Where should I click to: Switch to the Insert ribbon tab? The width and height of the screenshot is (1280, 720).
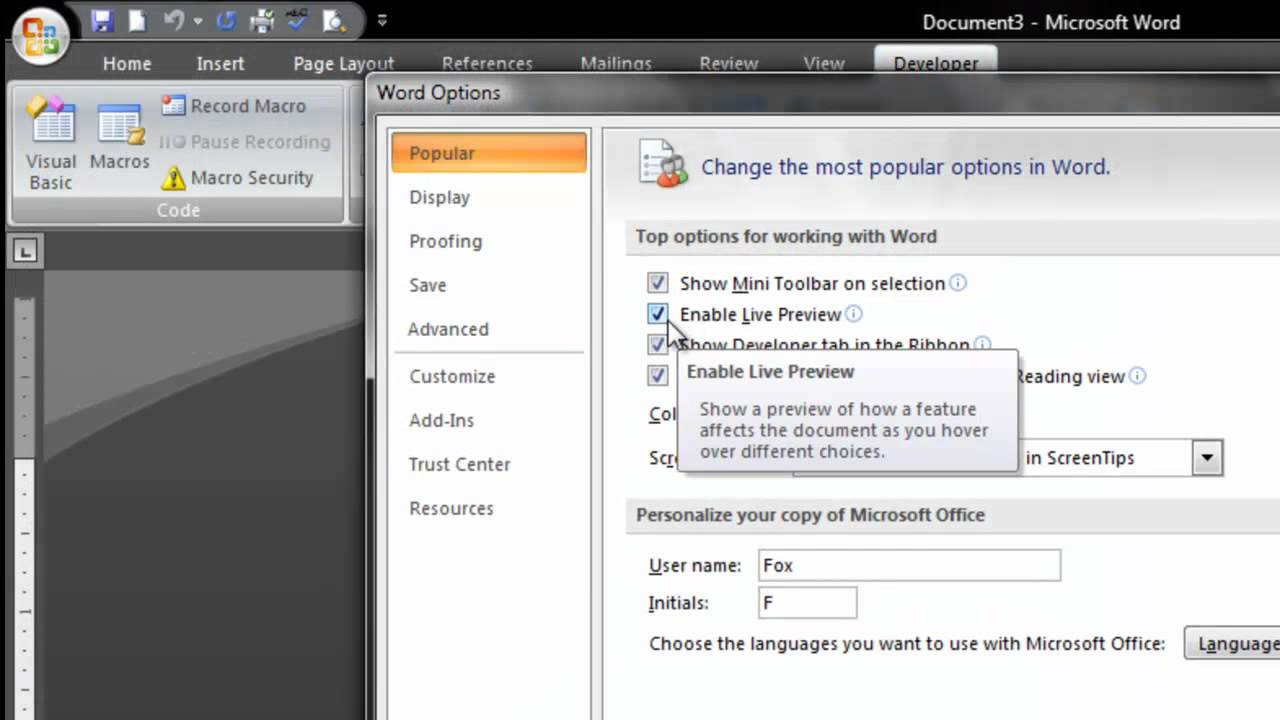click(x=220, y=63)
